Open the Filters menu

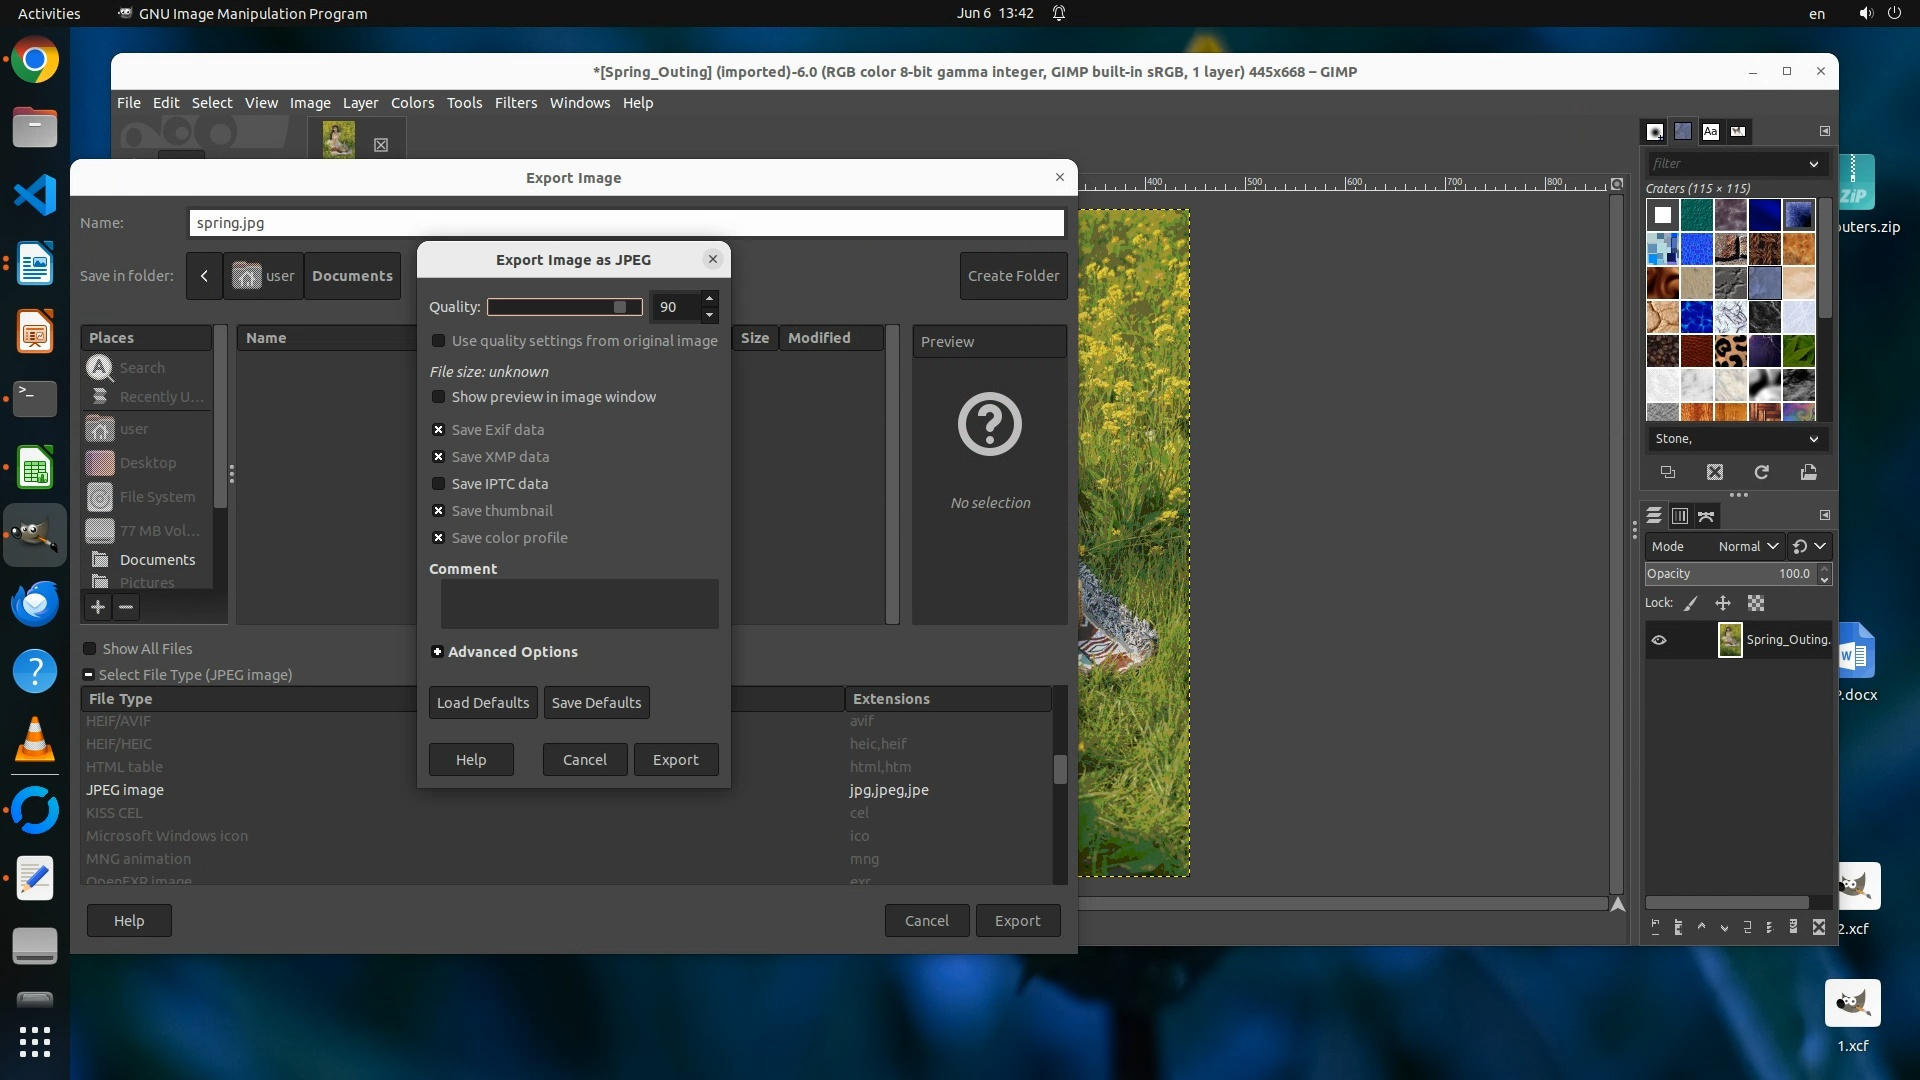(515, 103)
